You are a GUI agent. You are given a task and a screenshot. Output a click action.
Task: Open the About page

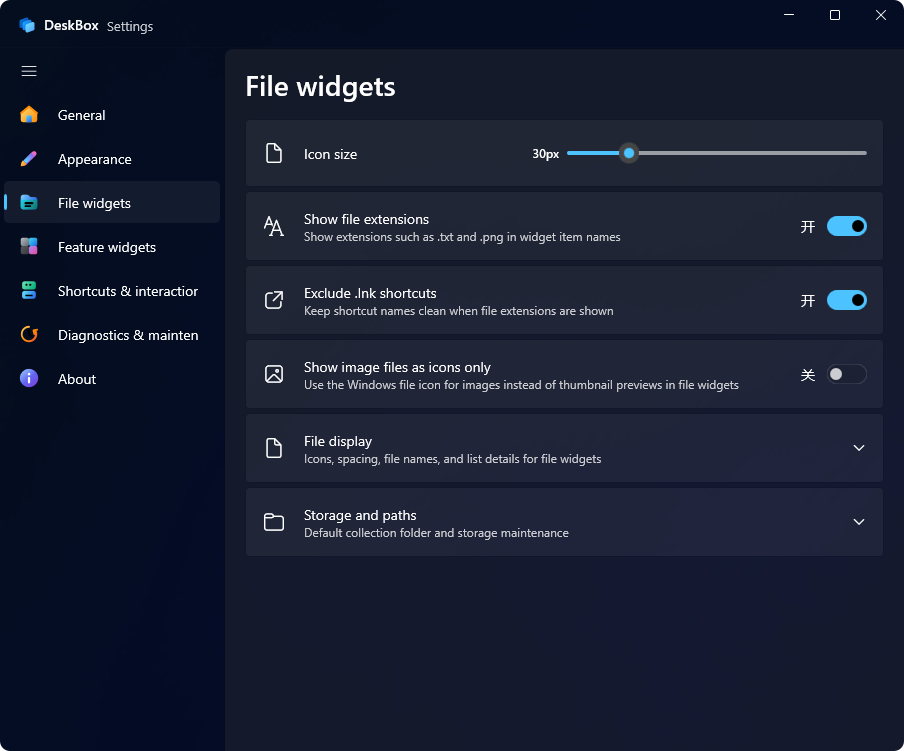coord(112,379)
